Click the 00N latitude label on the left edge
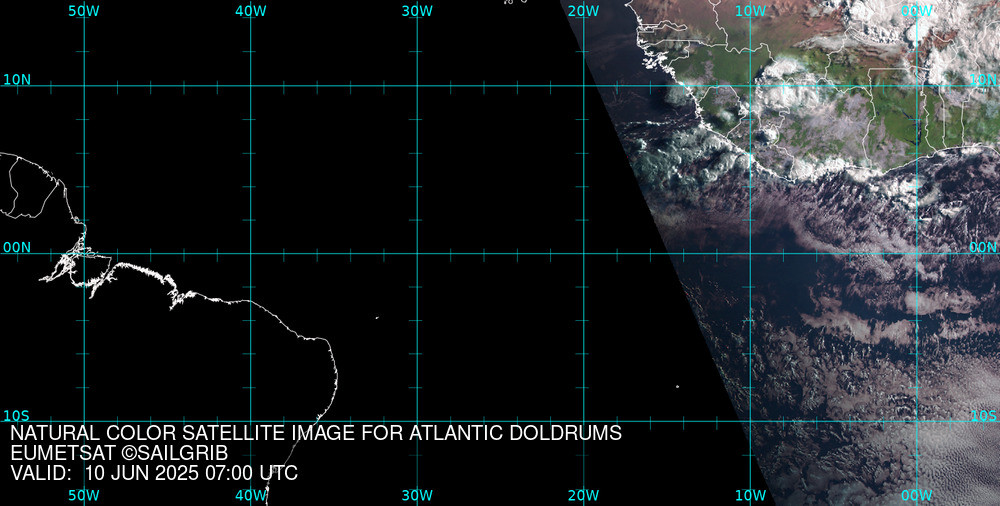 coord(17,248)
